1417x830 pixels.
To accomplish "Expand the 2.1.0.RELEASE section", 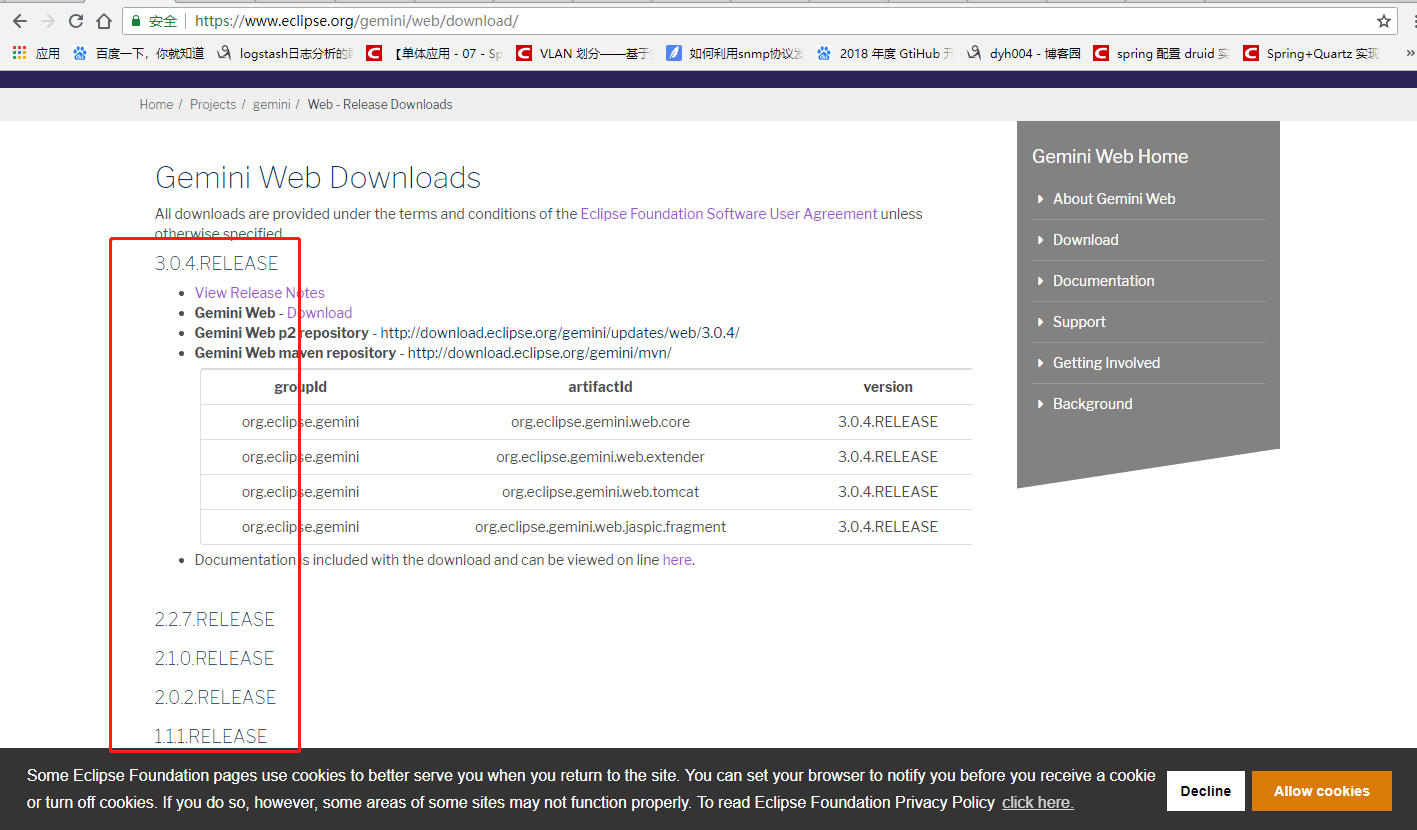I will 214,659.
